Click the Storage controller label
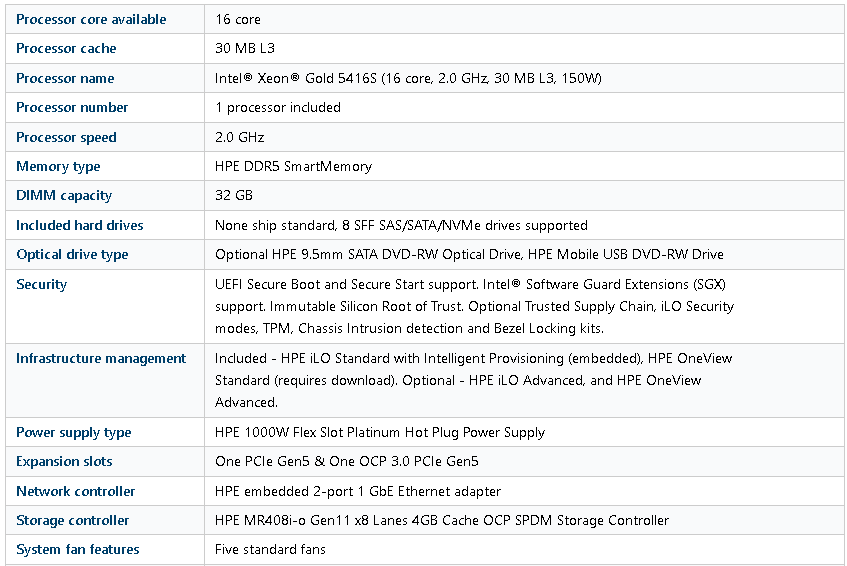Screen dimensions: 847x566 point(72,521)
